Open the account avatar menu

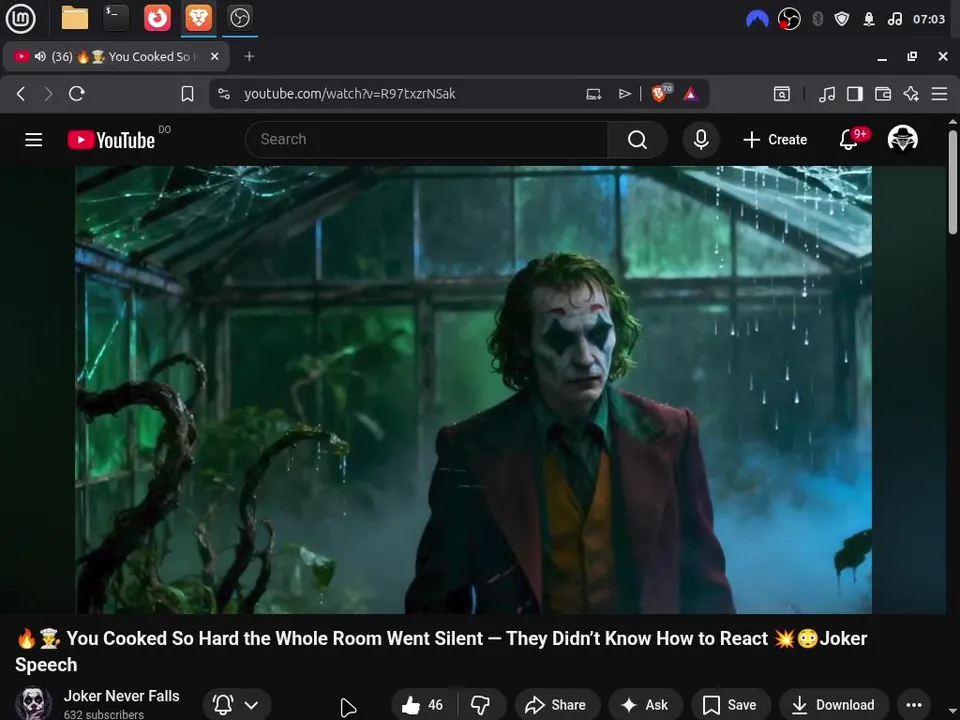pos(902,138)
